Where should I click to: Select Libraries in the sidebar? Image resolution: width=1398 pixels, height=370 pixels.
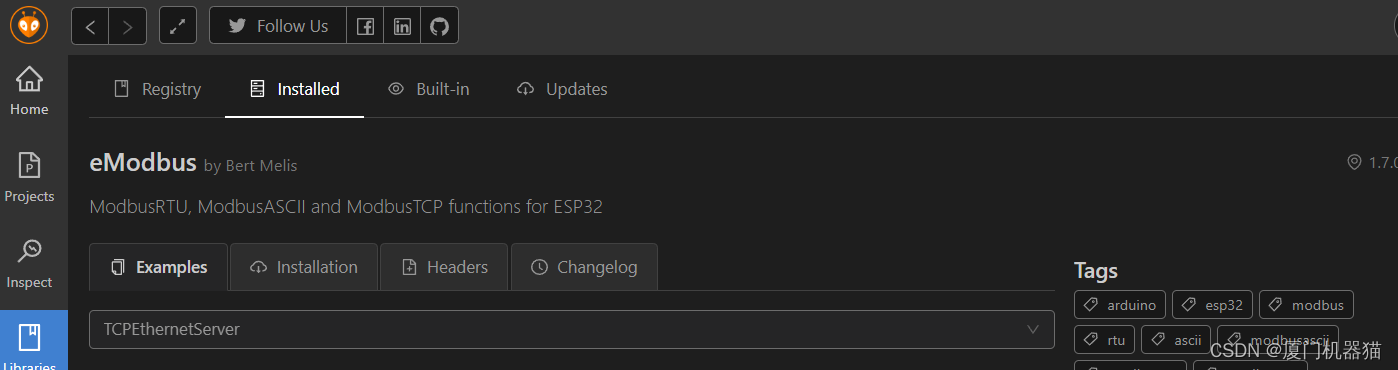click(34, 342)
